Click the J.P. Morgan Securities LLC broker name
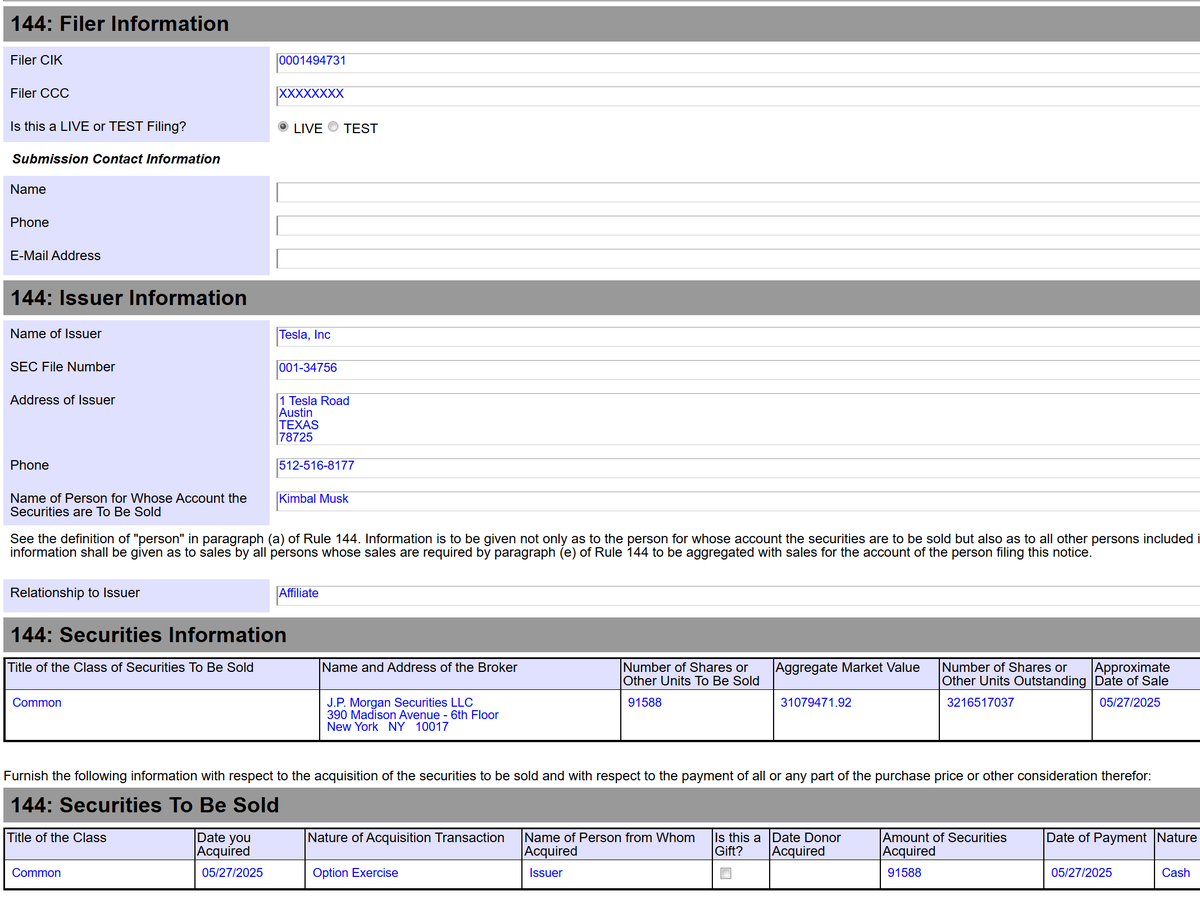The height and width of the screenshot is (900, 1200). tap(400, 703)
